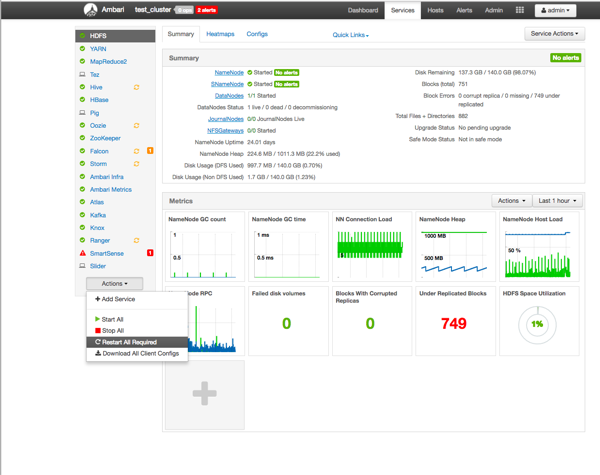The height and width of the screenshot is (475, 600).
Task: Click the Pig client laptop icon
Action: click(82, 113)
